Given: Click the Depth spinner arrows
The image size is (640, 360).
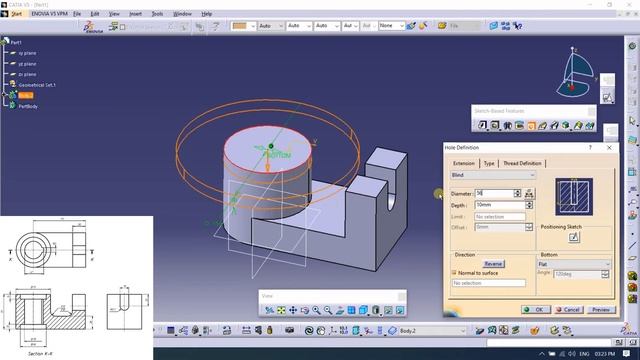Looking at the screenshot, I should (529, 205).
